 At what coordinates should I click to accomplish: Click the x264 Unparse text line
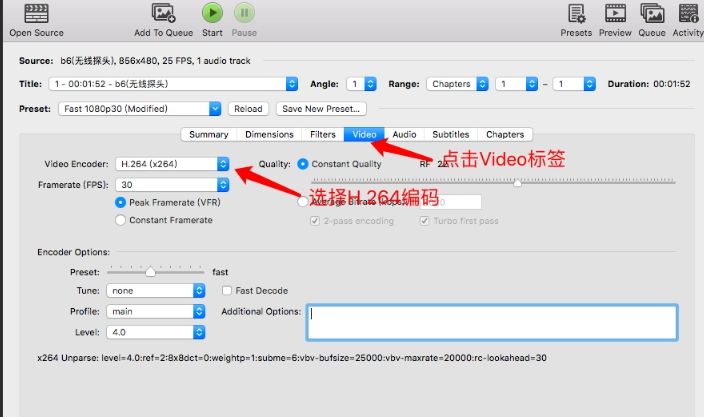[292, 358]
